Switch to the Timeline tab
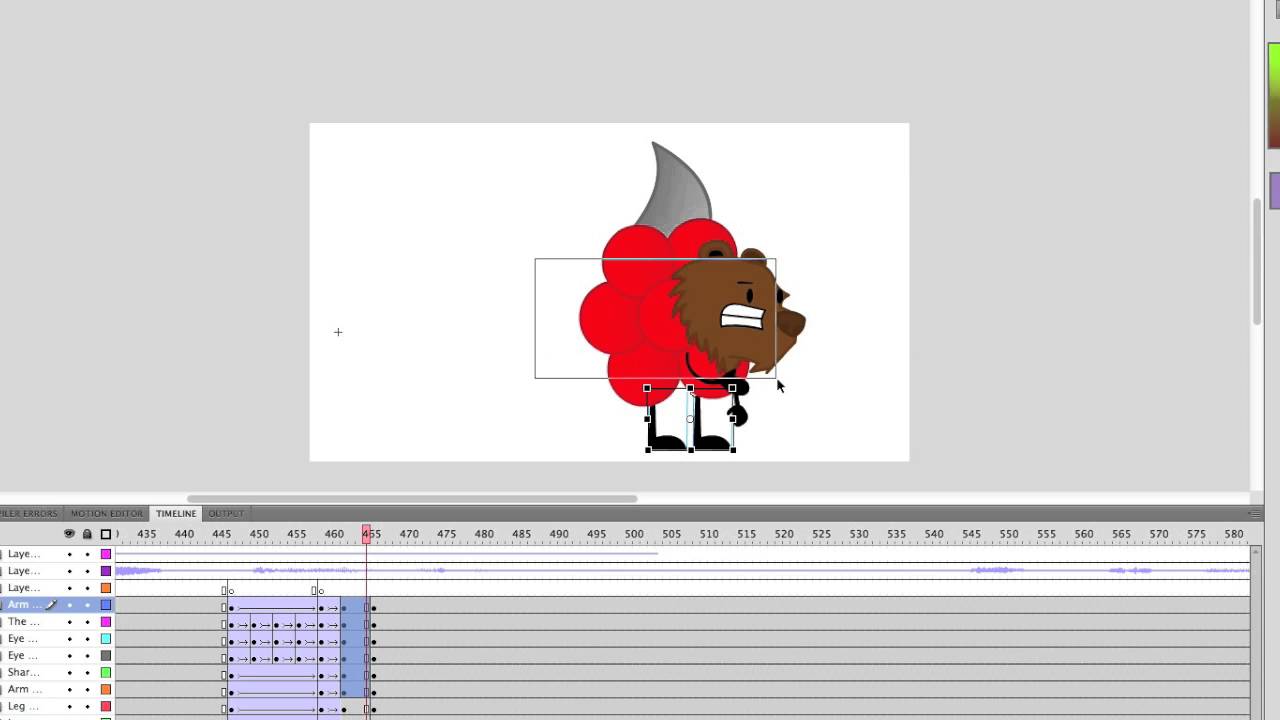The image size is (1280, 720). tap(176, 513)
